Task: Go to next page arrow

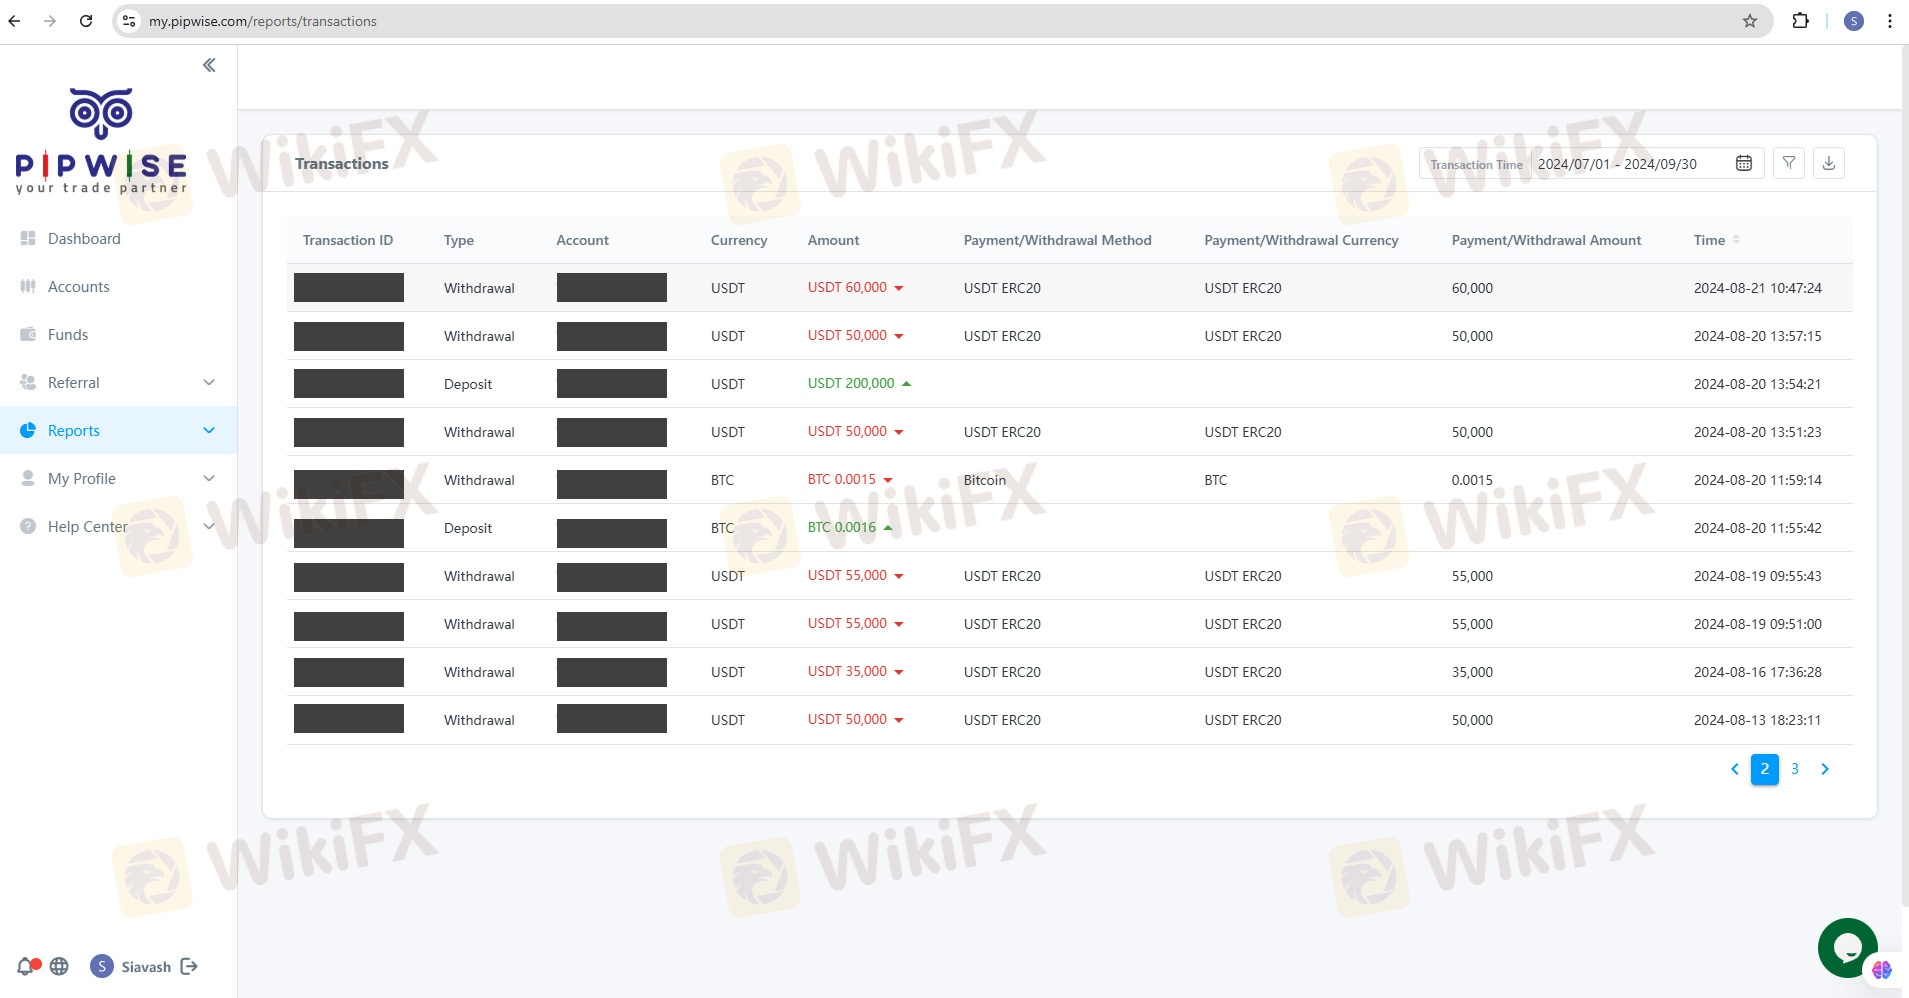Action: (1825, 769)
